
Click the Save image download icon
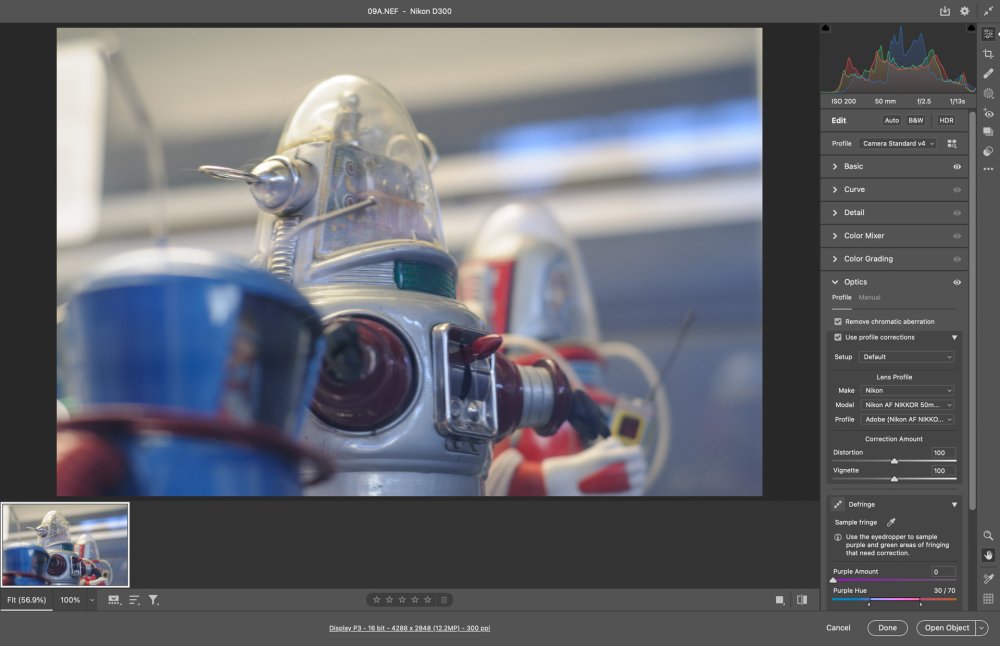tap(945, 11)
